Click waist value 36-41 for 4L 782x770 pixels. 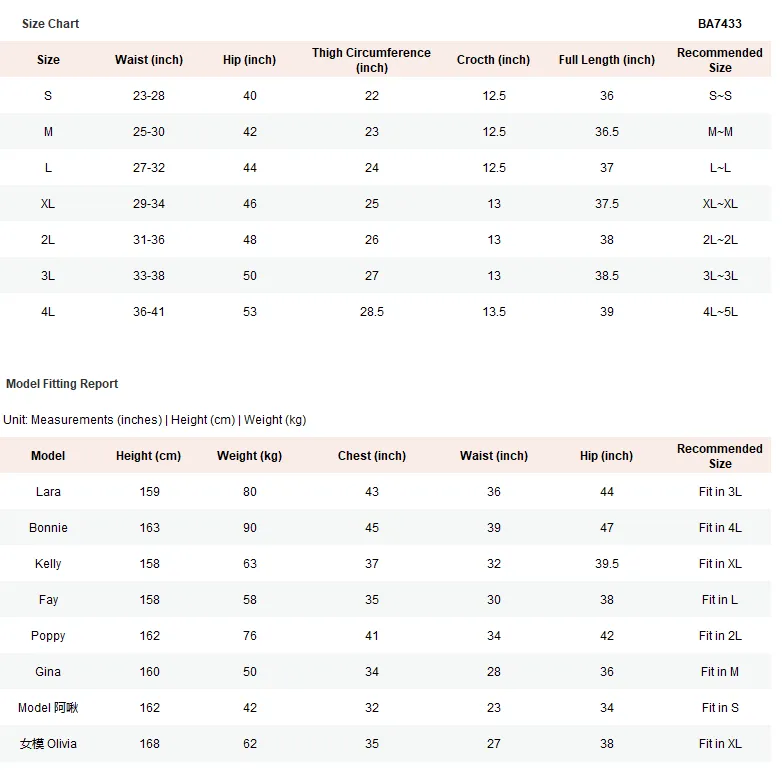(x=149, y=312)
